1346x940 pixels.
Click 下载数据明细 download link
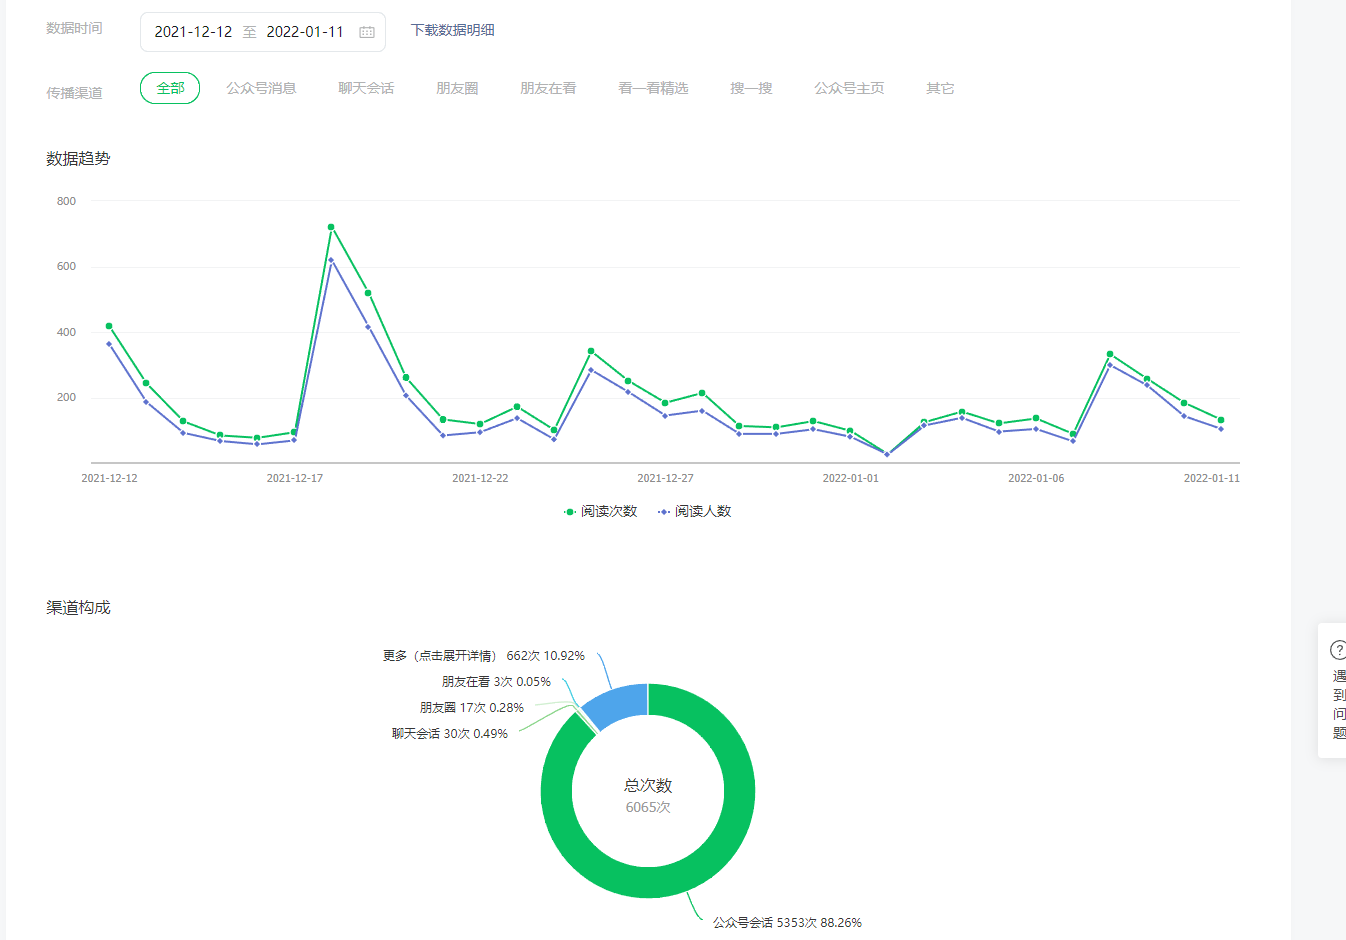pyautogui.click(x=452, y=30)
